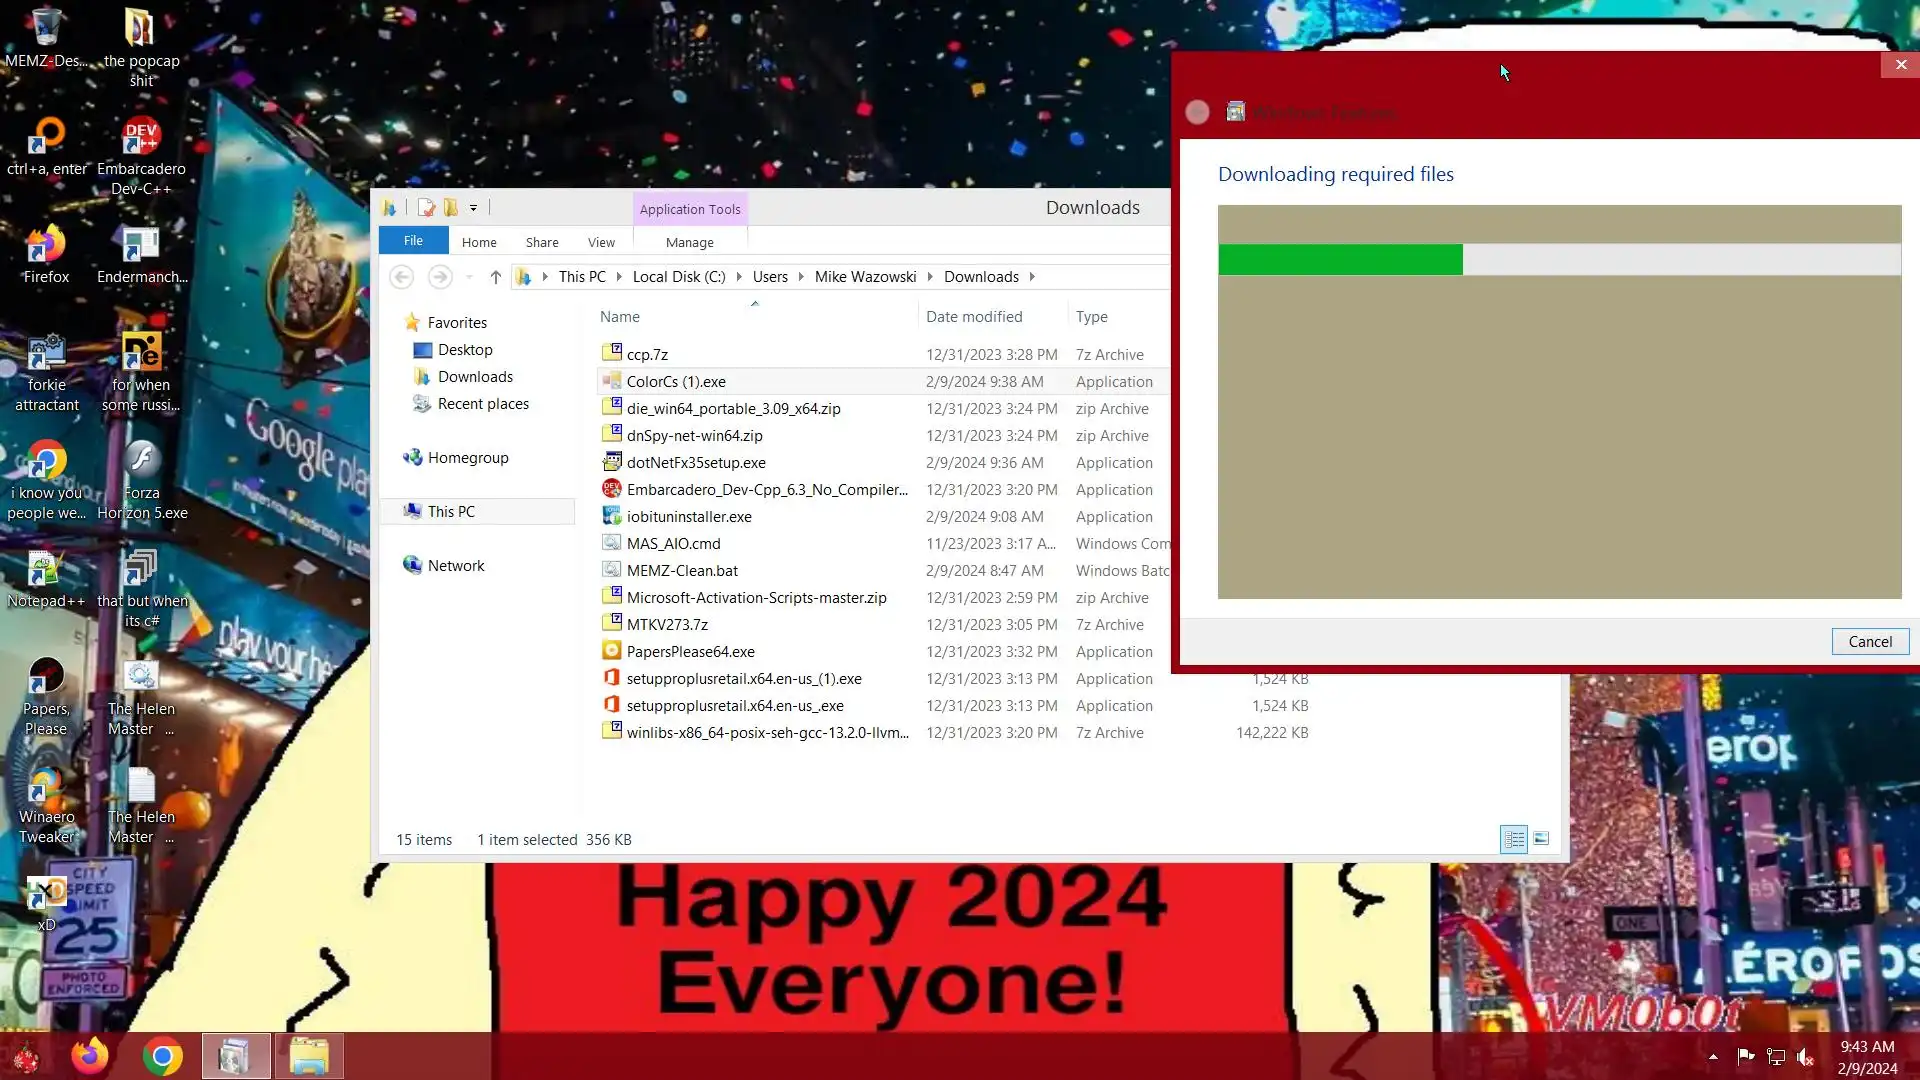Show hidden tray icons arrow
The height and width of the screenshot is (1080, 1920).
[1713, 1056]
